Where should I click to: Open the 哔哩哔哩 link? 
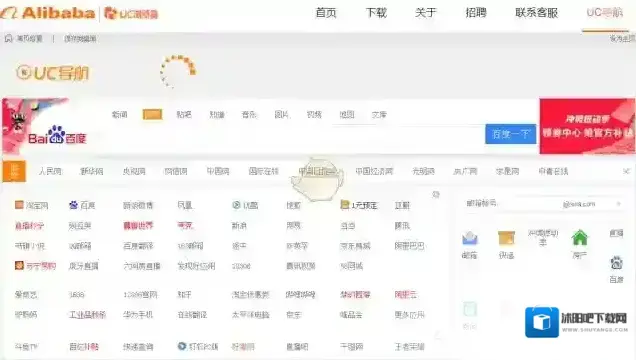[x=301, y=295]
